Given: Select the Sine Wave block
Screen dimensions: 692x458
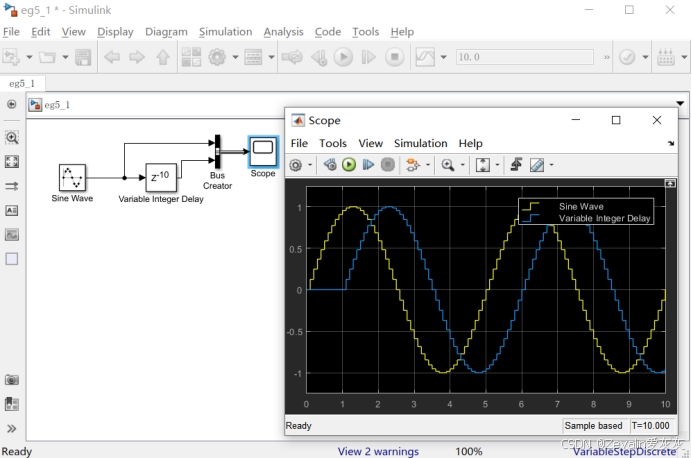Looking at the screenshot, I should pos(72,177).
